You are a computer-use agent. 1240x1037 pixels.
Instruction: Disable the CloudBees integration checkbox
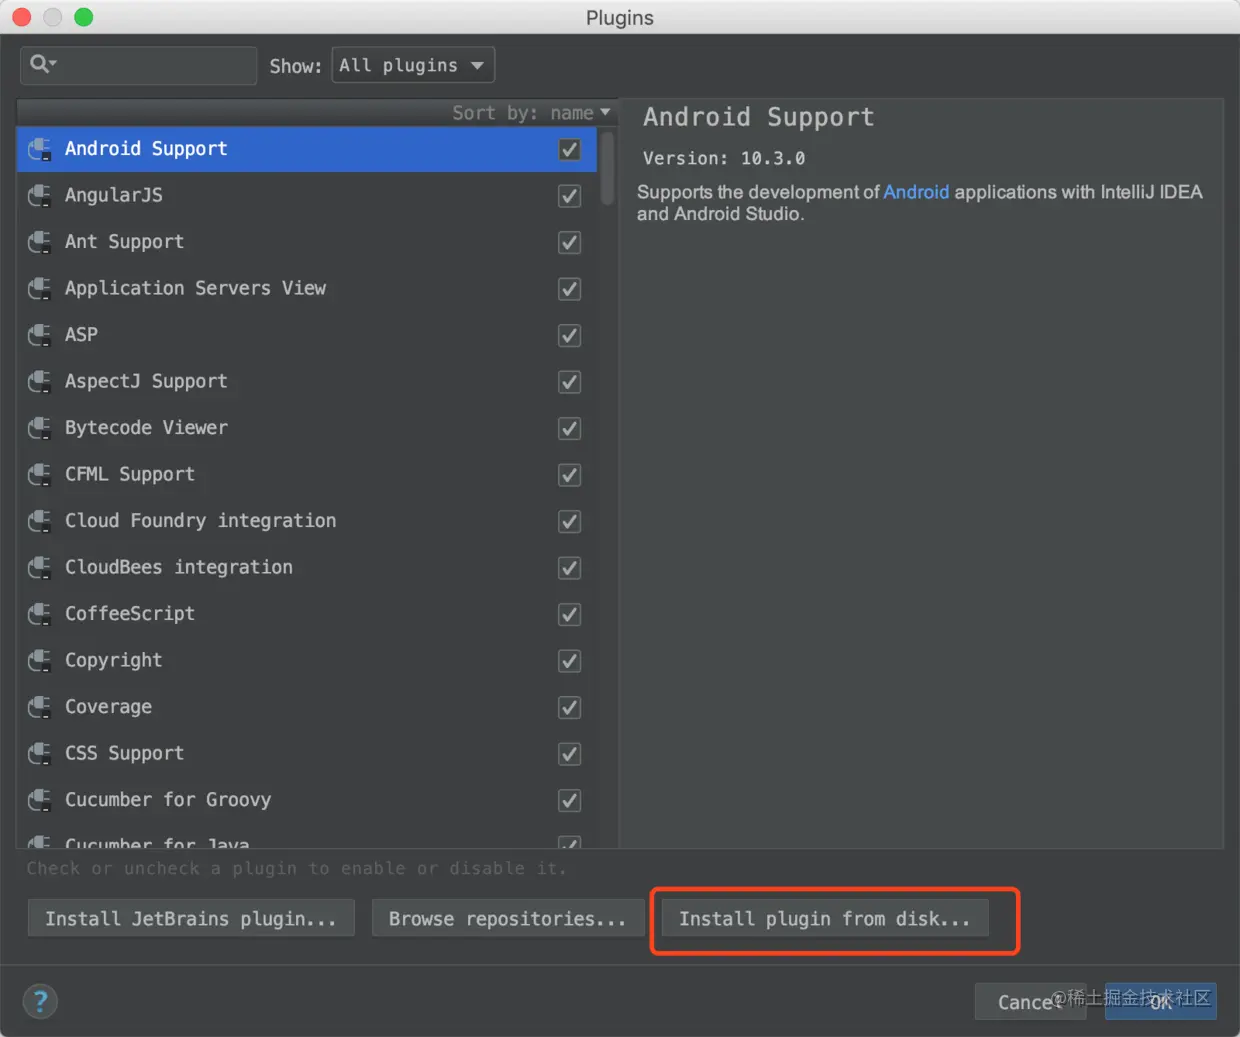point(569,568)
